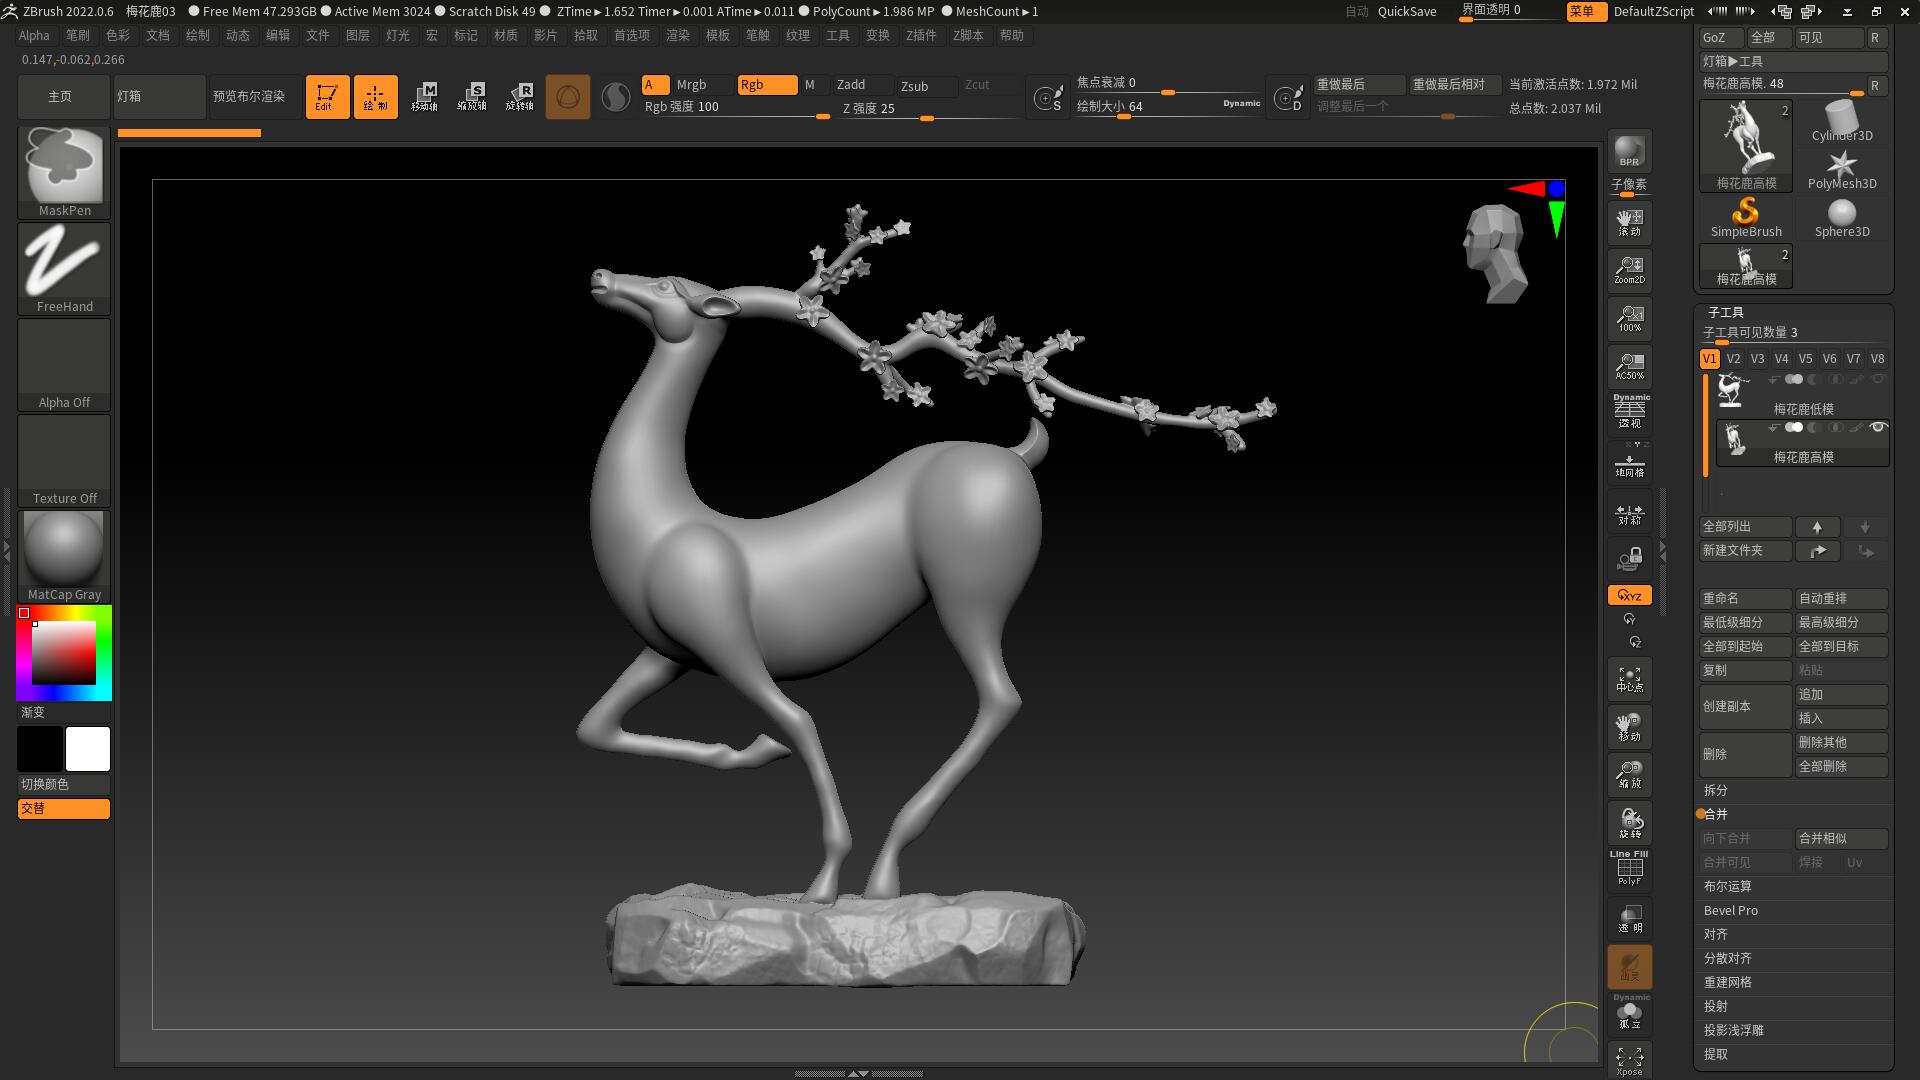Set view to actual size with 100% icon

pos(1629,317)
